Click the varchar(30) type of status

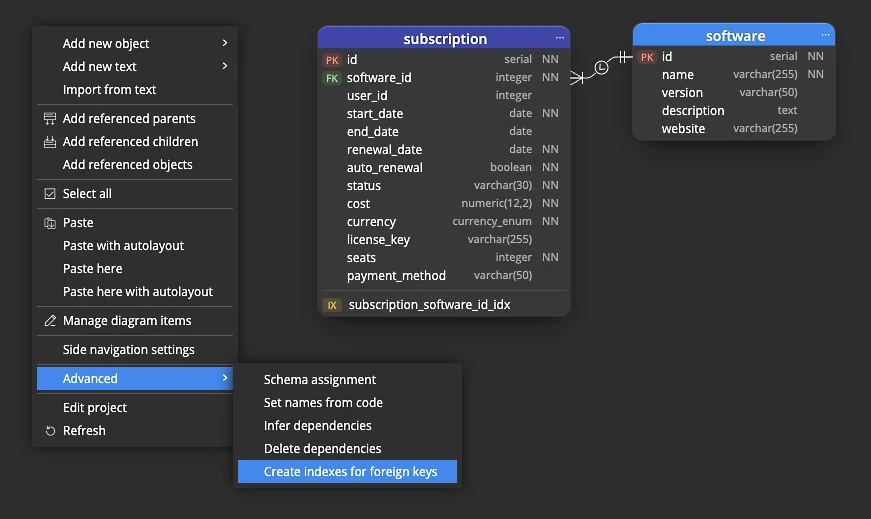[503, 185]
